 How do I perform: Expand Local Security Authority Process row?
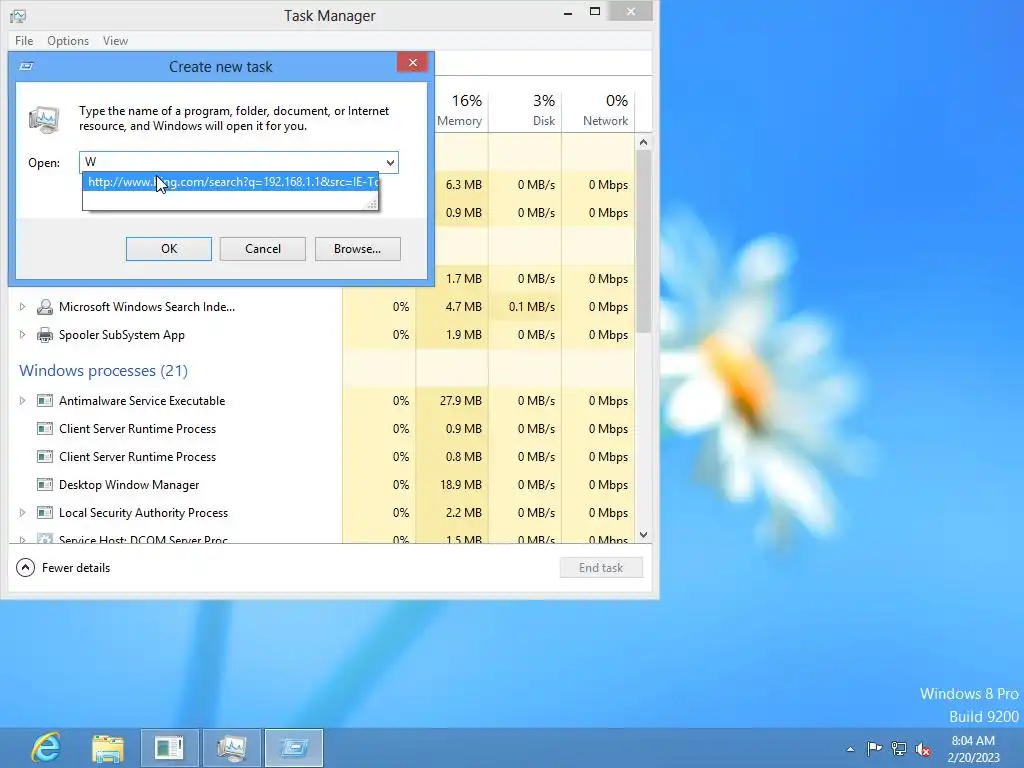(x=22, y=513)
